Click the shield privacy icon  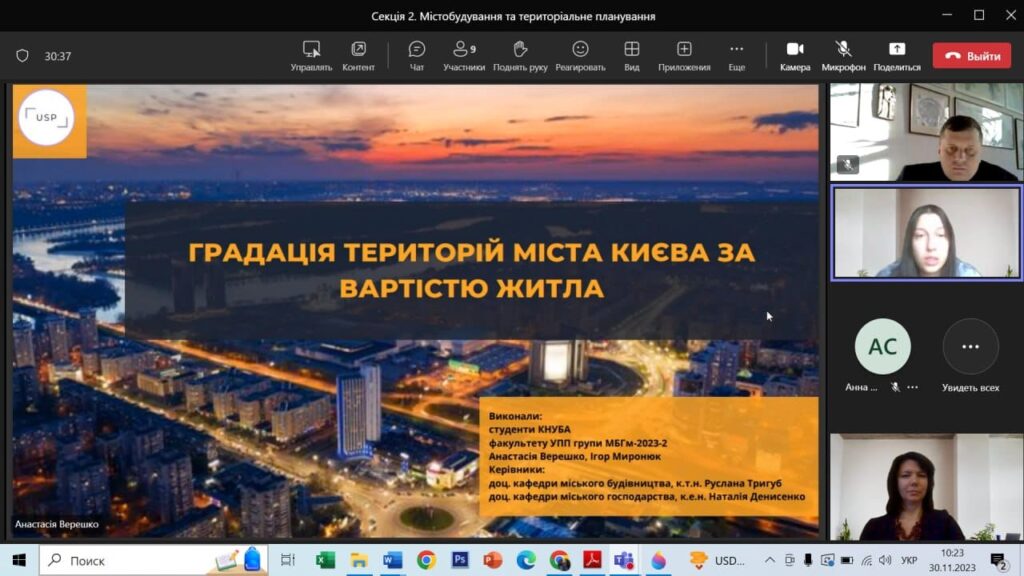(22, 56)
